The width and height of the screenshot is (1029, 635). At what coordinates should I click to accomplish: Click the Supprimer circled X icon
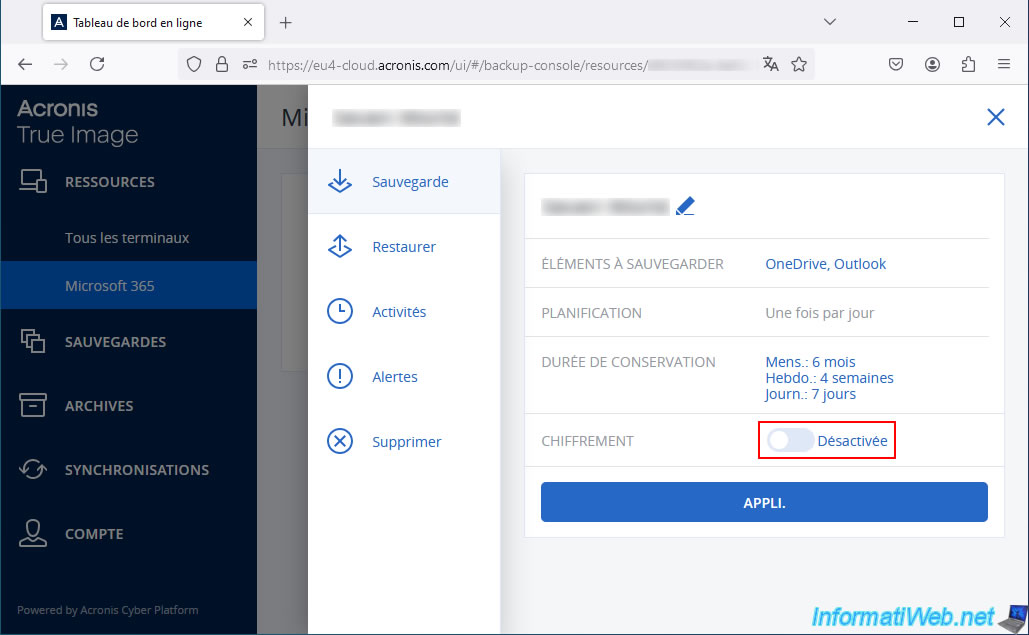340,441
